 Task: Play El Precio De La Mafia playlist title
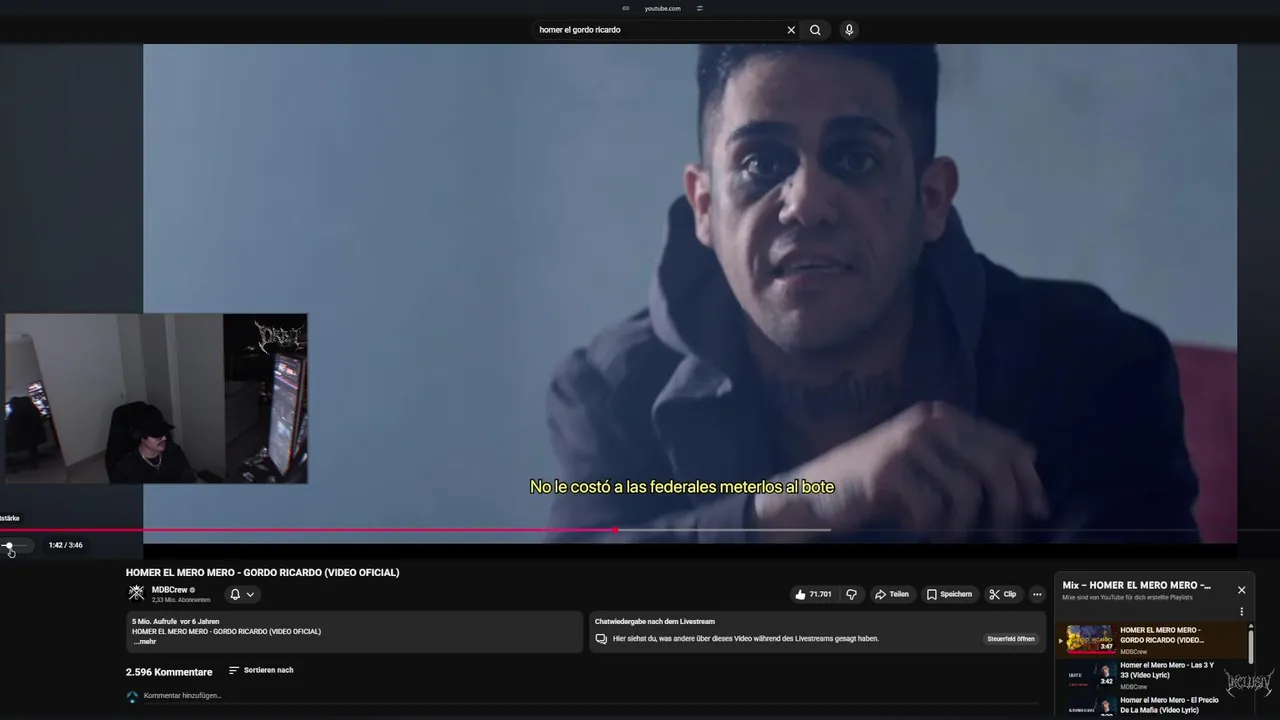tap(1169, 705)
